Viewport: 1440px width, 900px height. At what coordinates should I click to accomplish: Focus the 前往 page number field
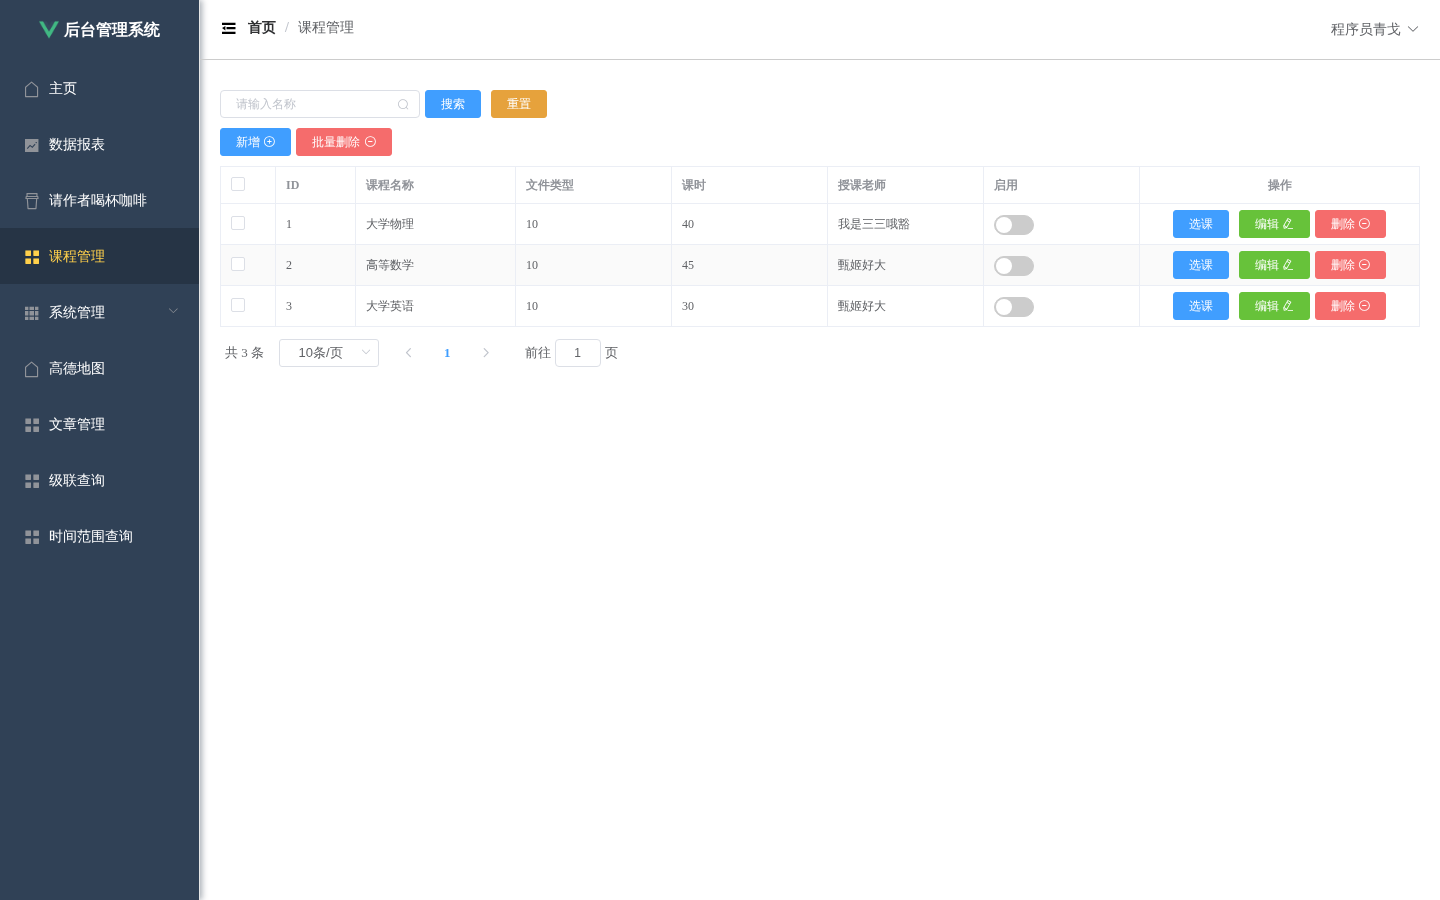click(x=578, y=353)
